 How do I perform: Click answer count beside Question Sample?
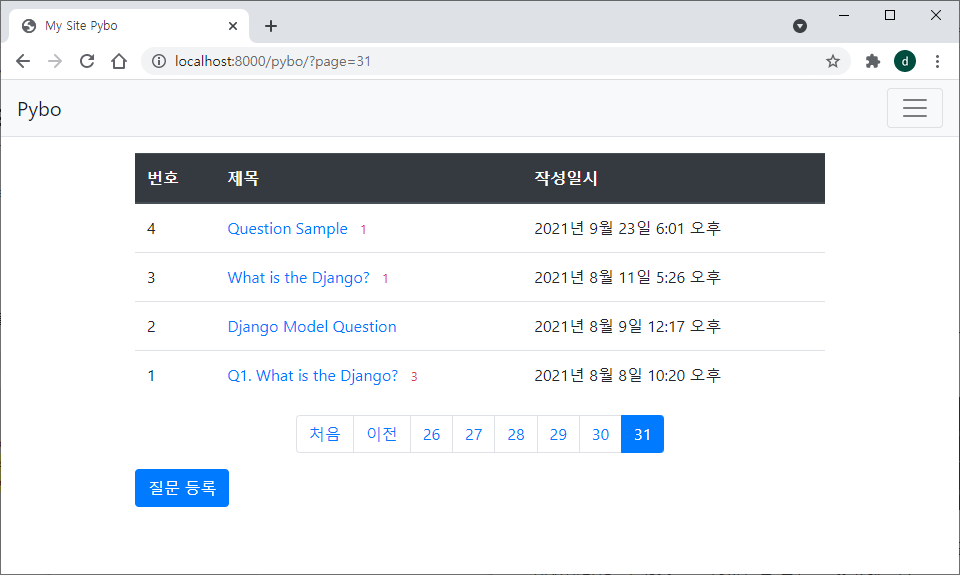pos(363,230)
